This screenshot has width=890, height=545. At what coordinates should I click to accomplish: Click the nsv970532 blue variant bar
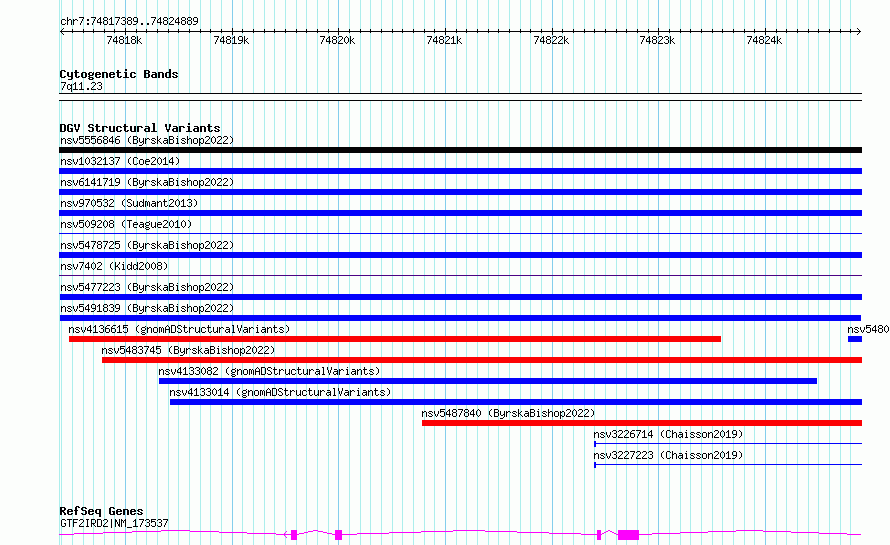[460, 213]
